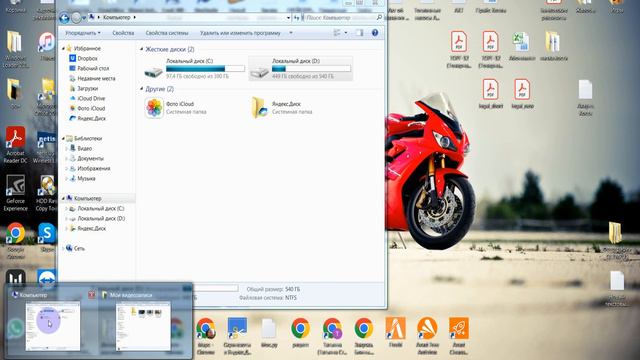Select Локальный диск (D:) in the tree

tap(97, 218)
